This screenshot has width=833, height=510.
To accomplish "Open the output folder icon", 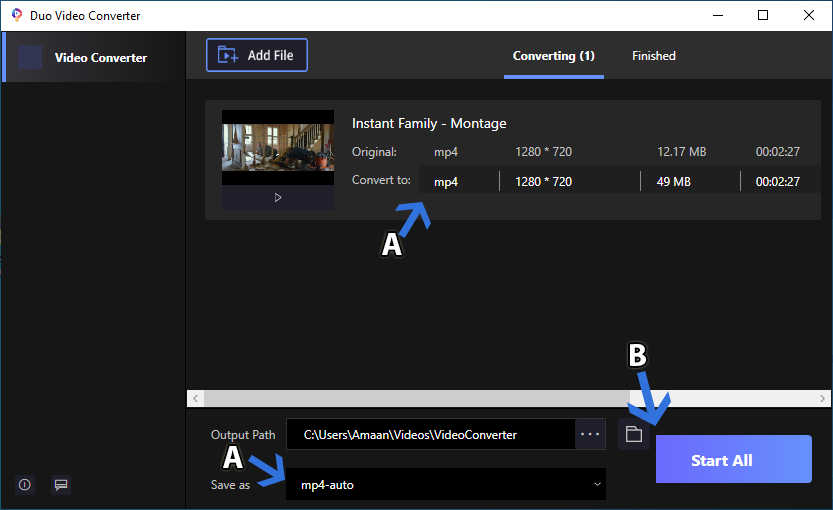I will 634,434.
